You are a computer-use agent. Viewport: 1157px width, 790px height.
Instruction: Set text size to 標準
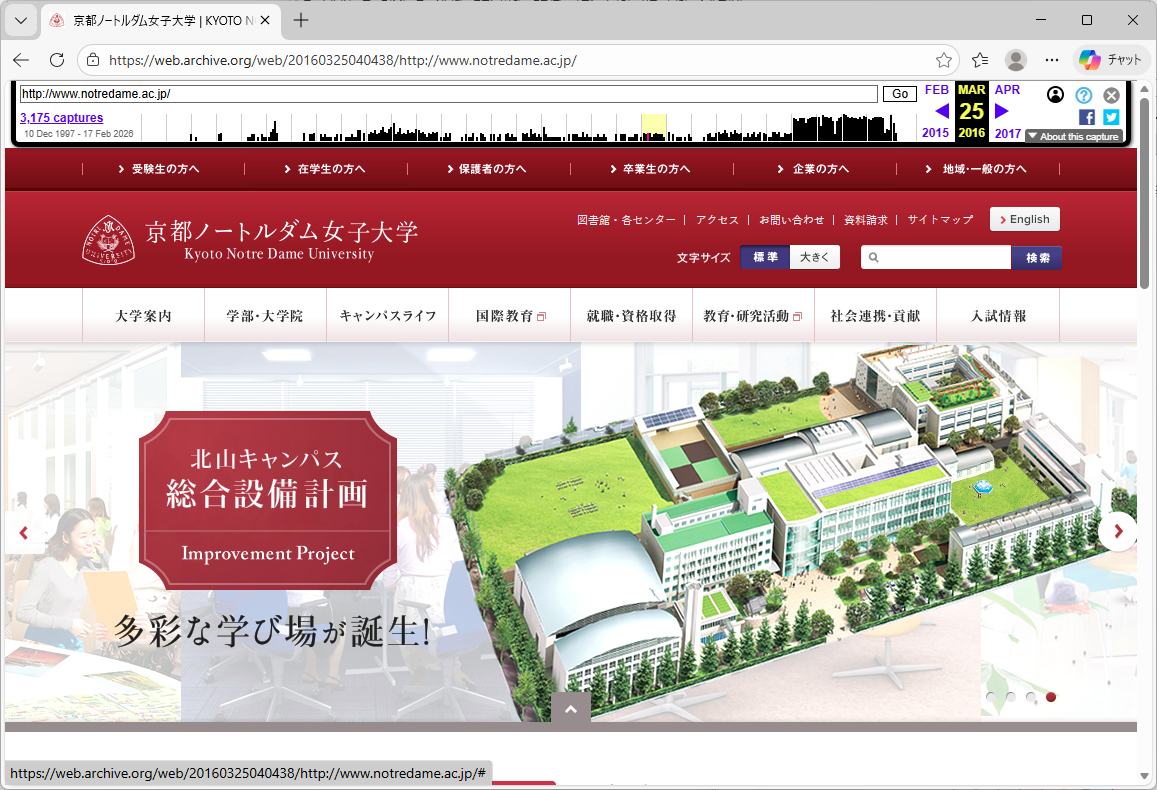pos(765,258)
